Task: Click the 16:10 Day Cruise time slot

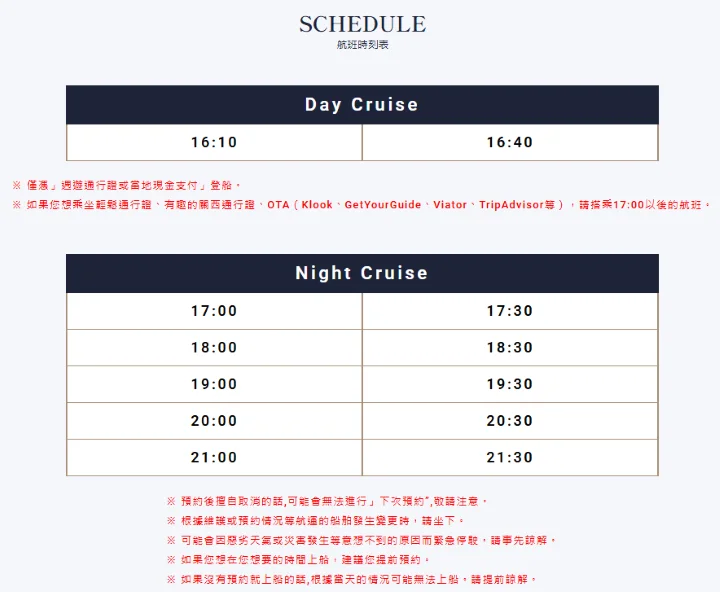Action: click(214, 142)
